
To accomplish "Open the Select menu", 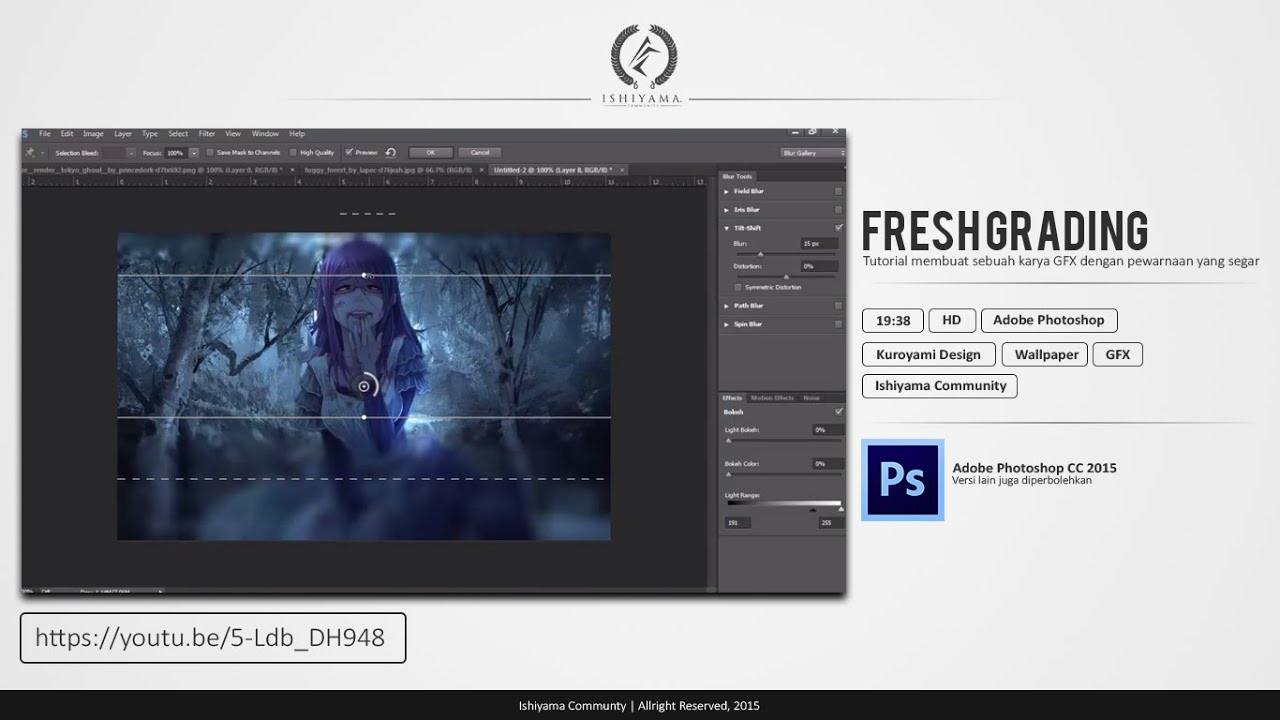I will [x=178, y=134].
